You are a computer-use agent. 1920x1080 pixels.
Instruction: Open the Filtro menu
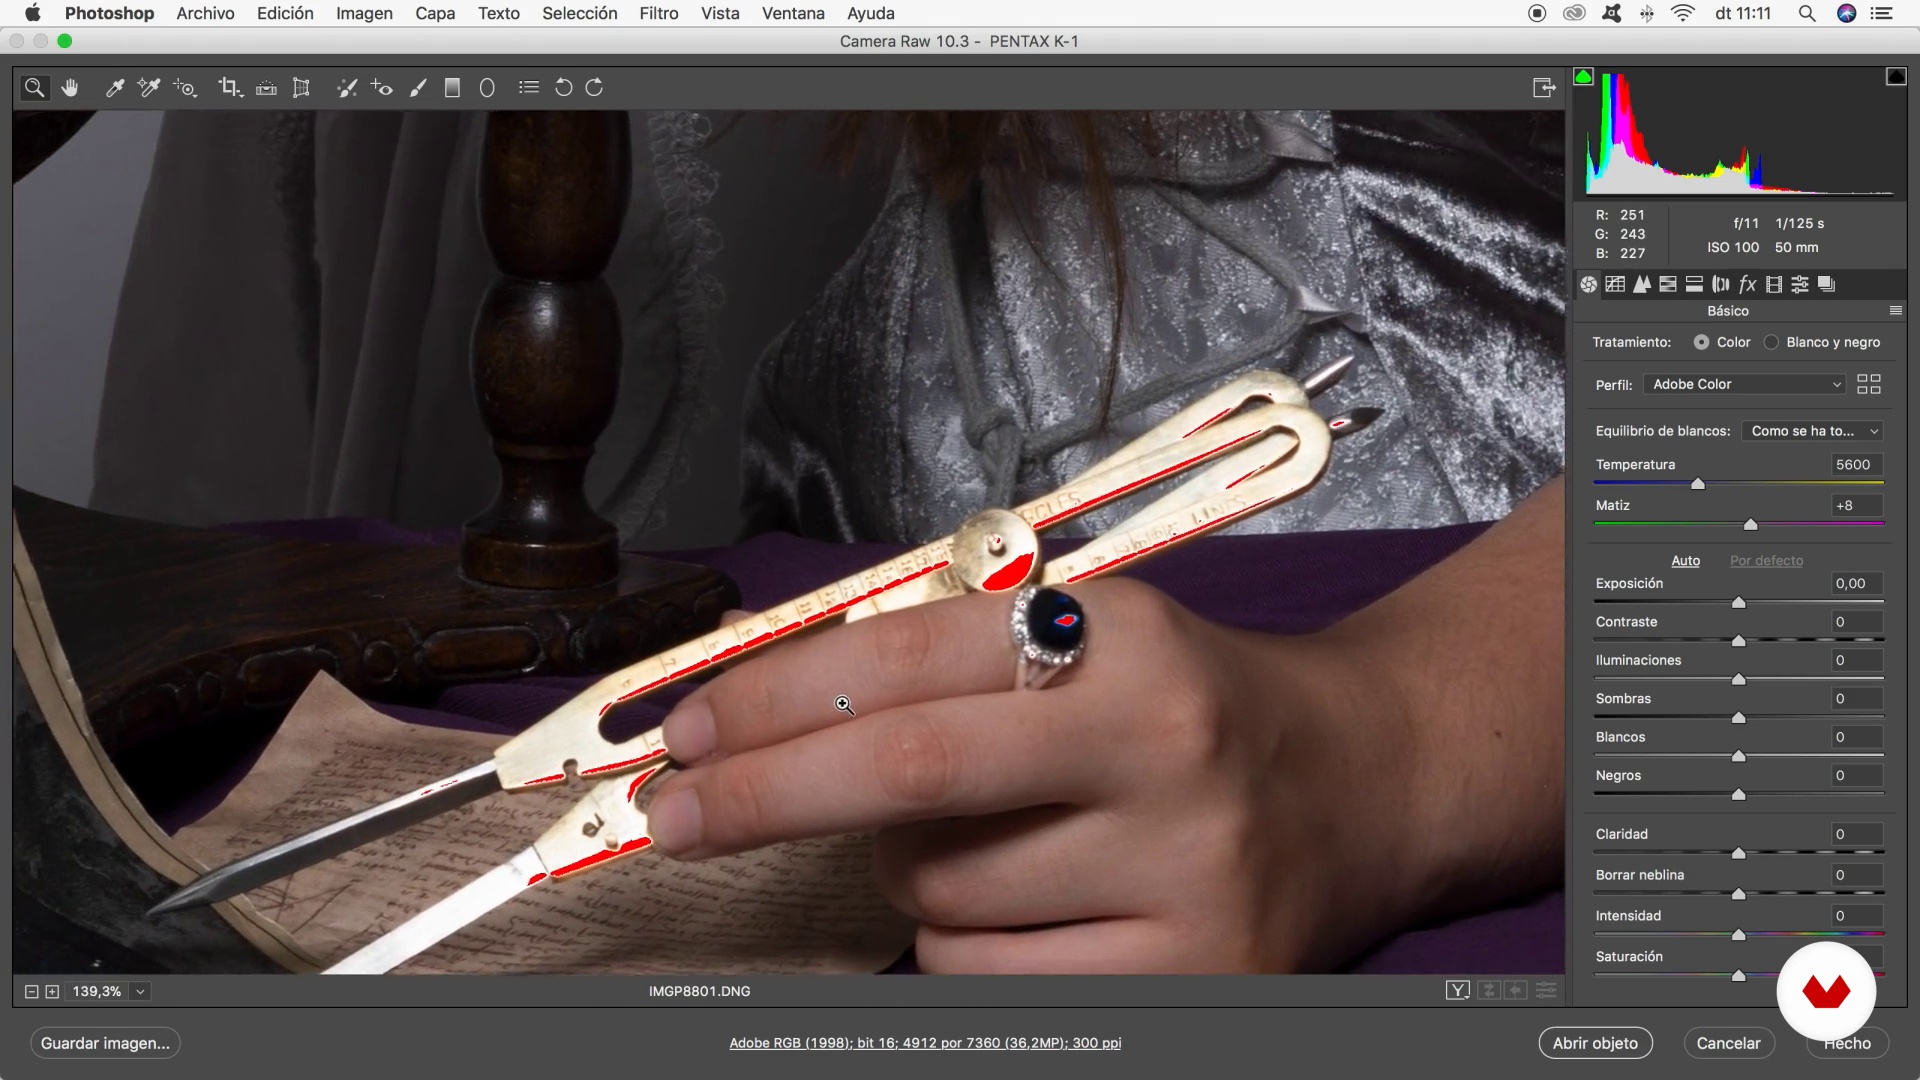659,13
